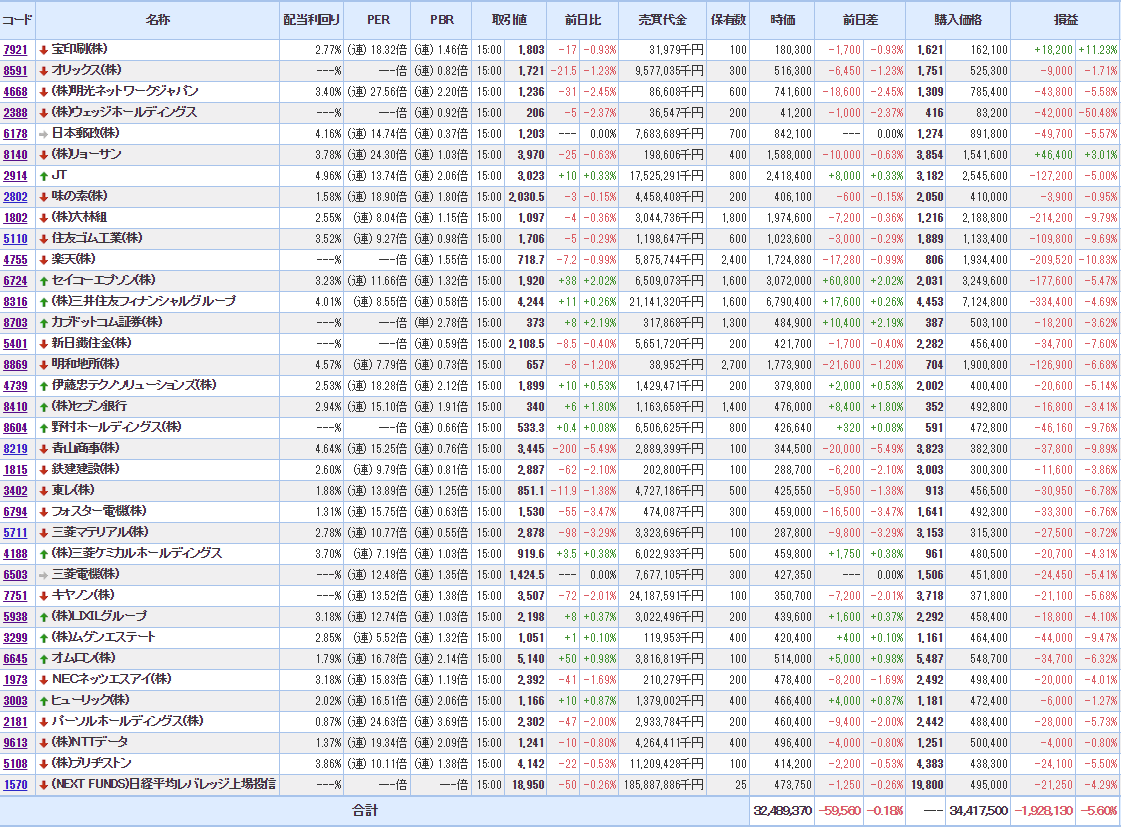Click the green up arrow beside JT
This screenshot has width=1121, height=828.
(43, 175)
